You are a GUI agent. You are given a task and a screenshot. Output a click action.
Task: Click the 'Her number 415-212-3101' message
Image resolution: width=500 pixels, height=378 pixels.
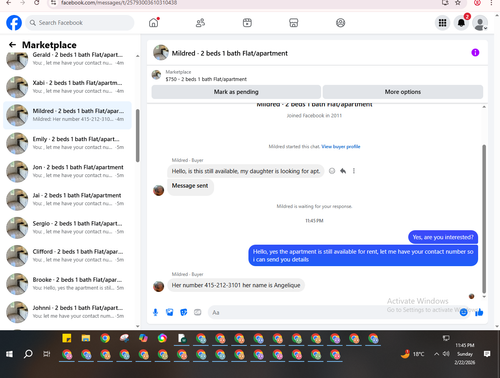click(x=236, y=285)
